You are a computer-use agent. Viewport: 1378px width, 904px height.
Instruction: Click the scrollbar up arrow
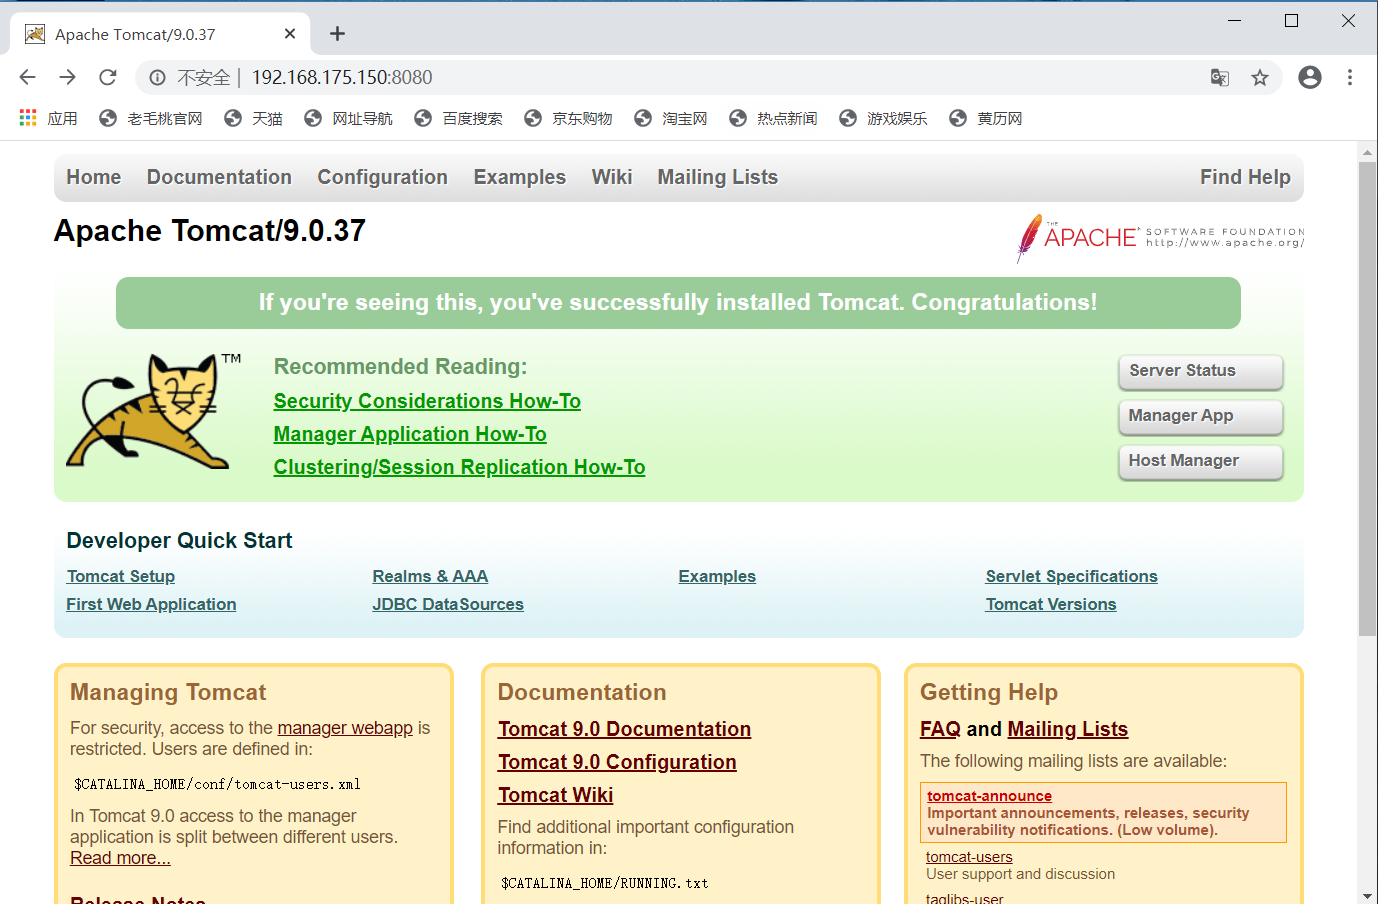coord(1367,153)
